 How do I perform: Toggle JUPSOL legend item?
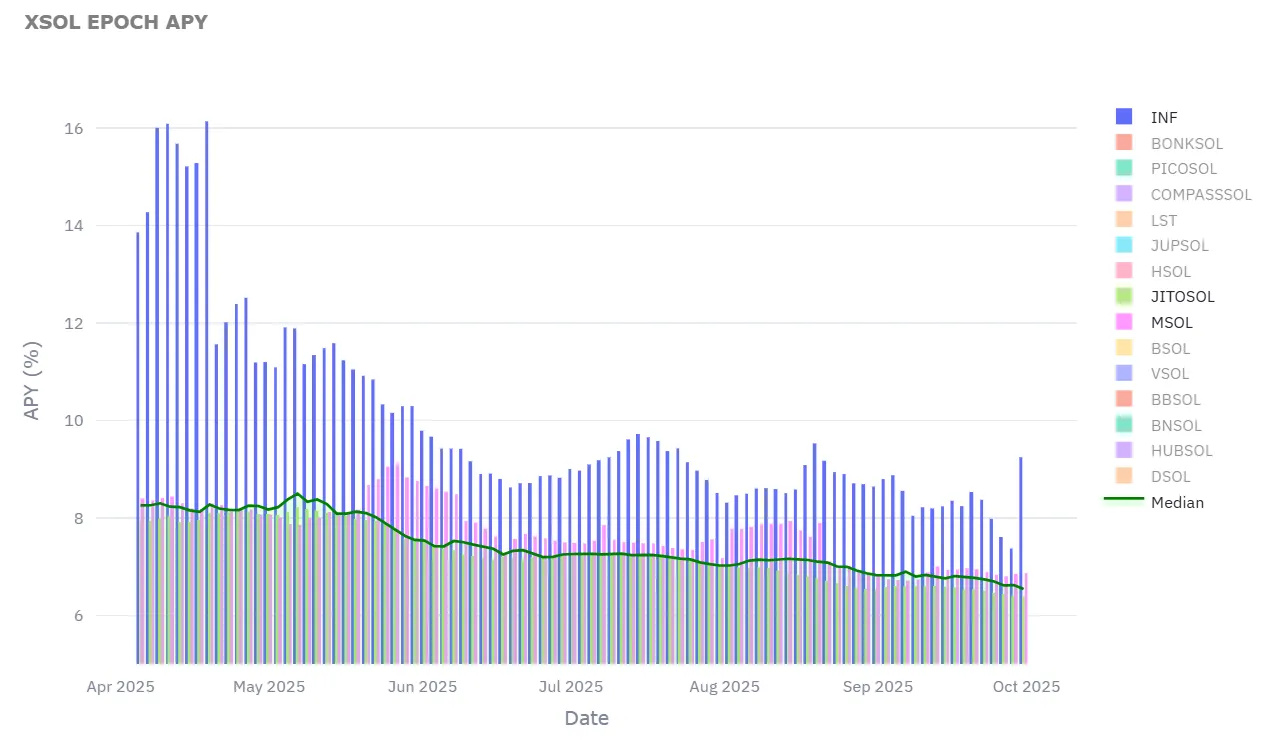(1179, 246)
